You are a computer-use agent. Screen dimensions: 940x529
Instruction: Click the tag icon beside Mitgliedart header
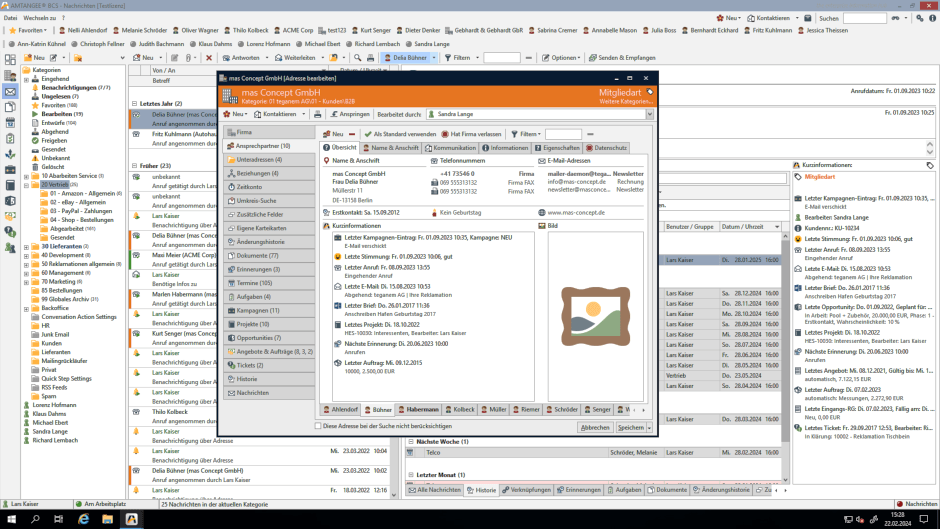tap(650, 92)
